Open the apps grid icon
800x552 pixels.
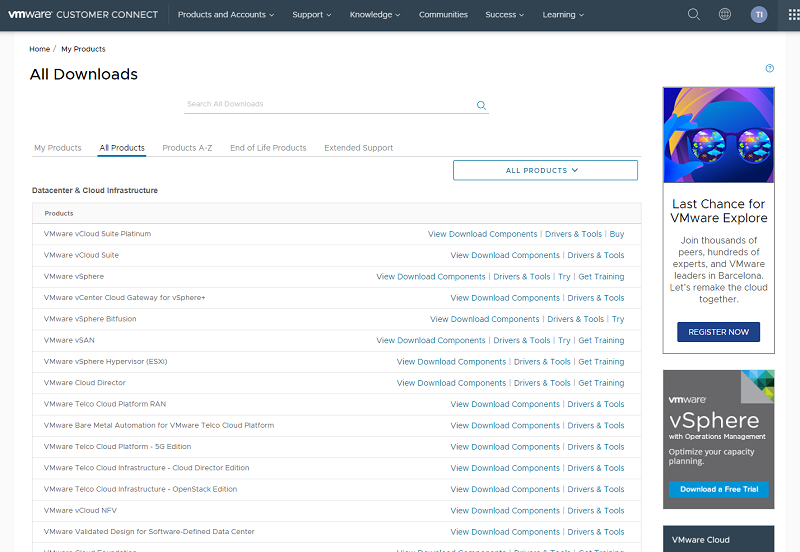794,15
